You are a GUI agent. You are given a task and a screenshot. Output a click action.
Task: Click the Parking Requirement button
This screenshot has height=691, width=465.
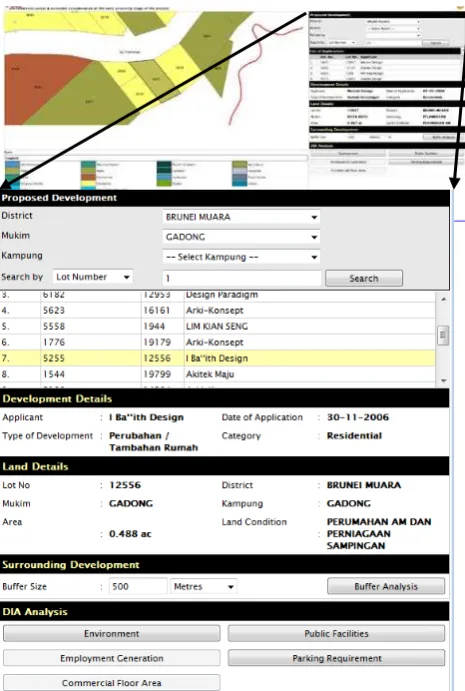tap(336, 658)
